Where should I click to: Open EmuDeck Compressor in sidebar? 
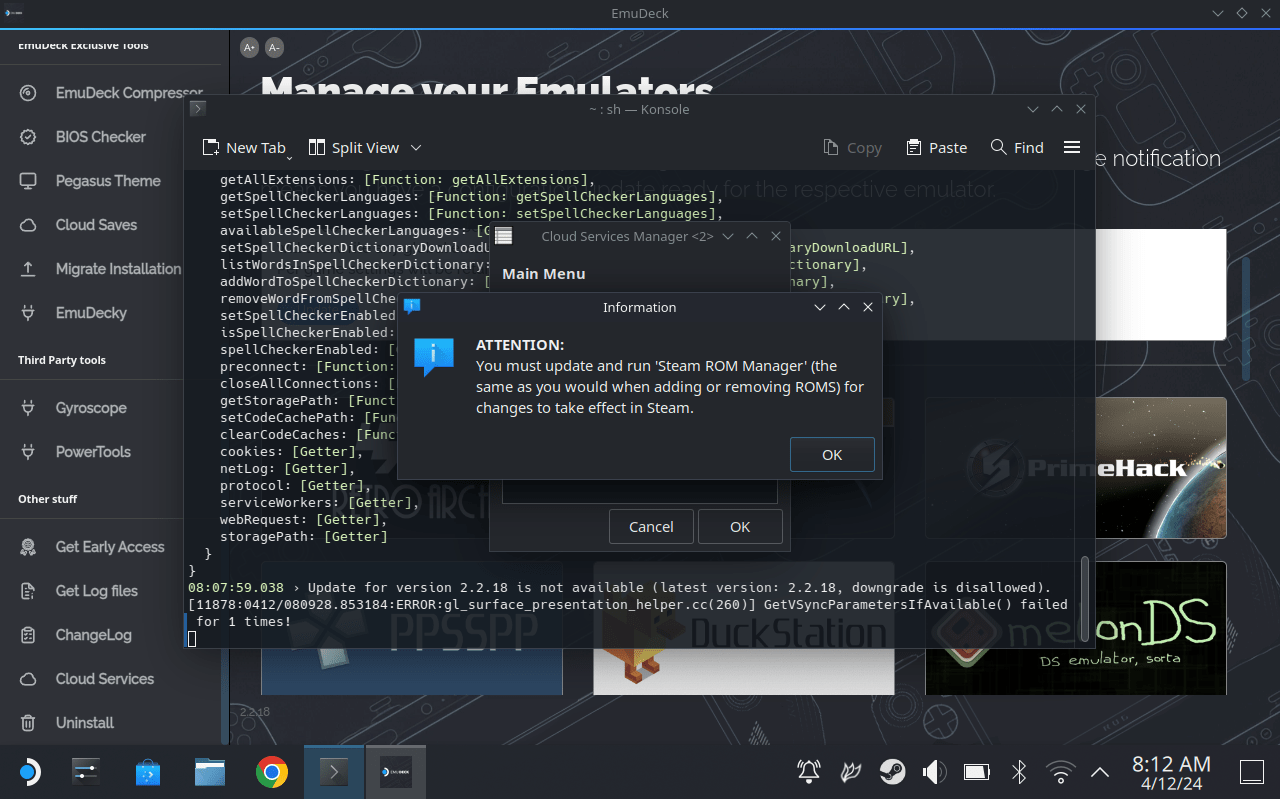115,93
